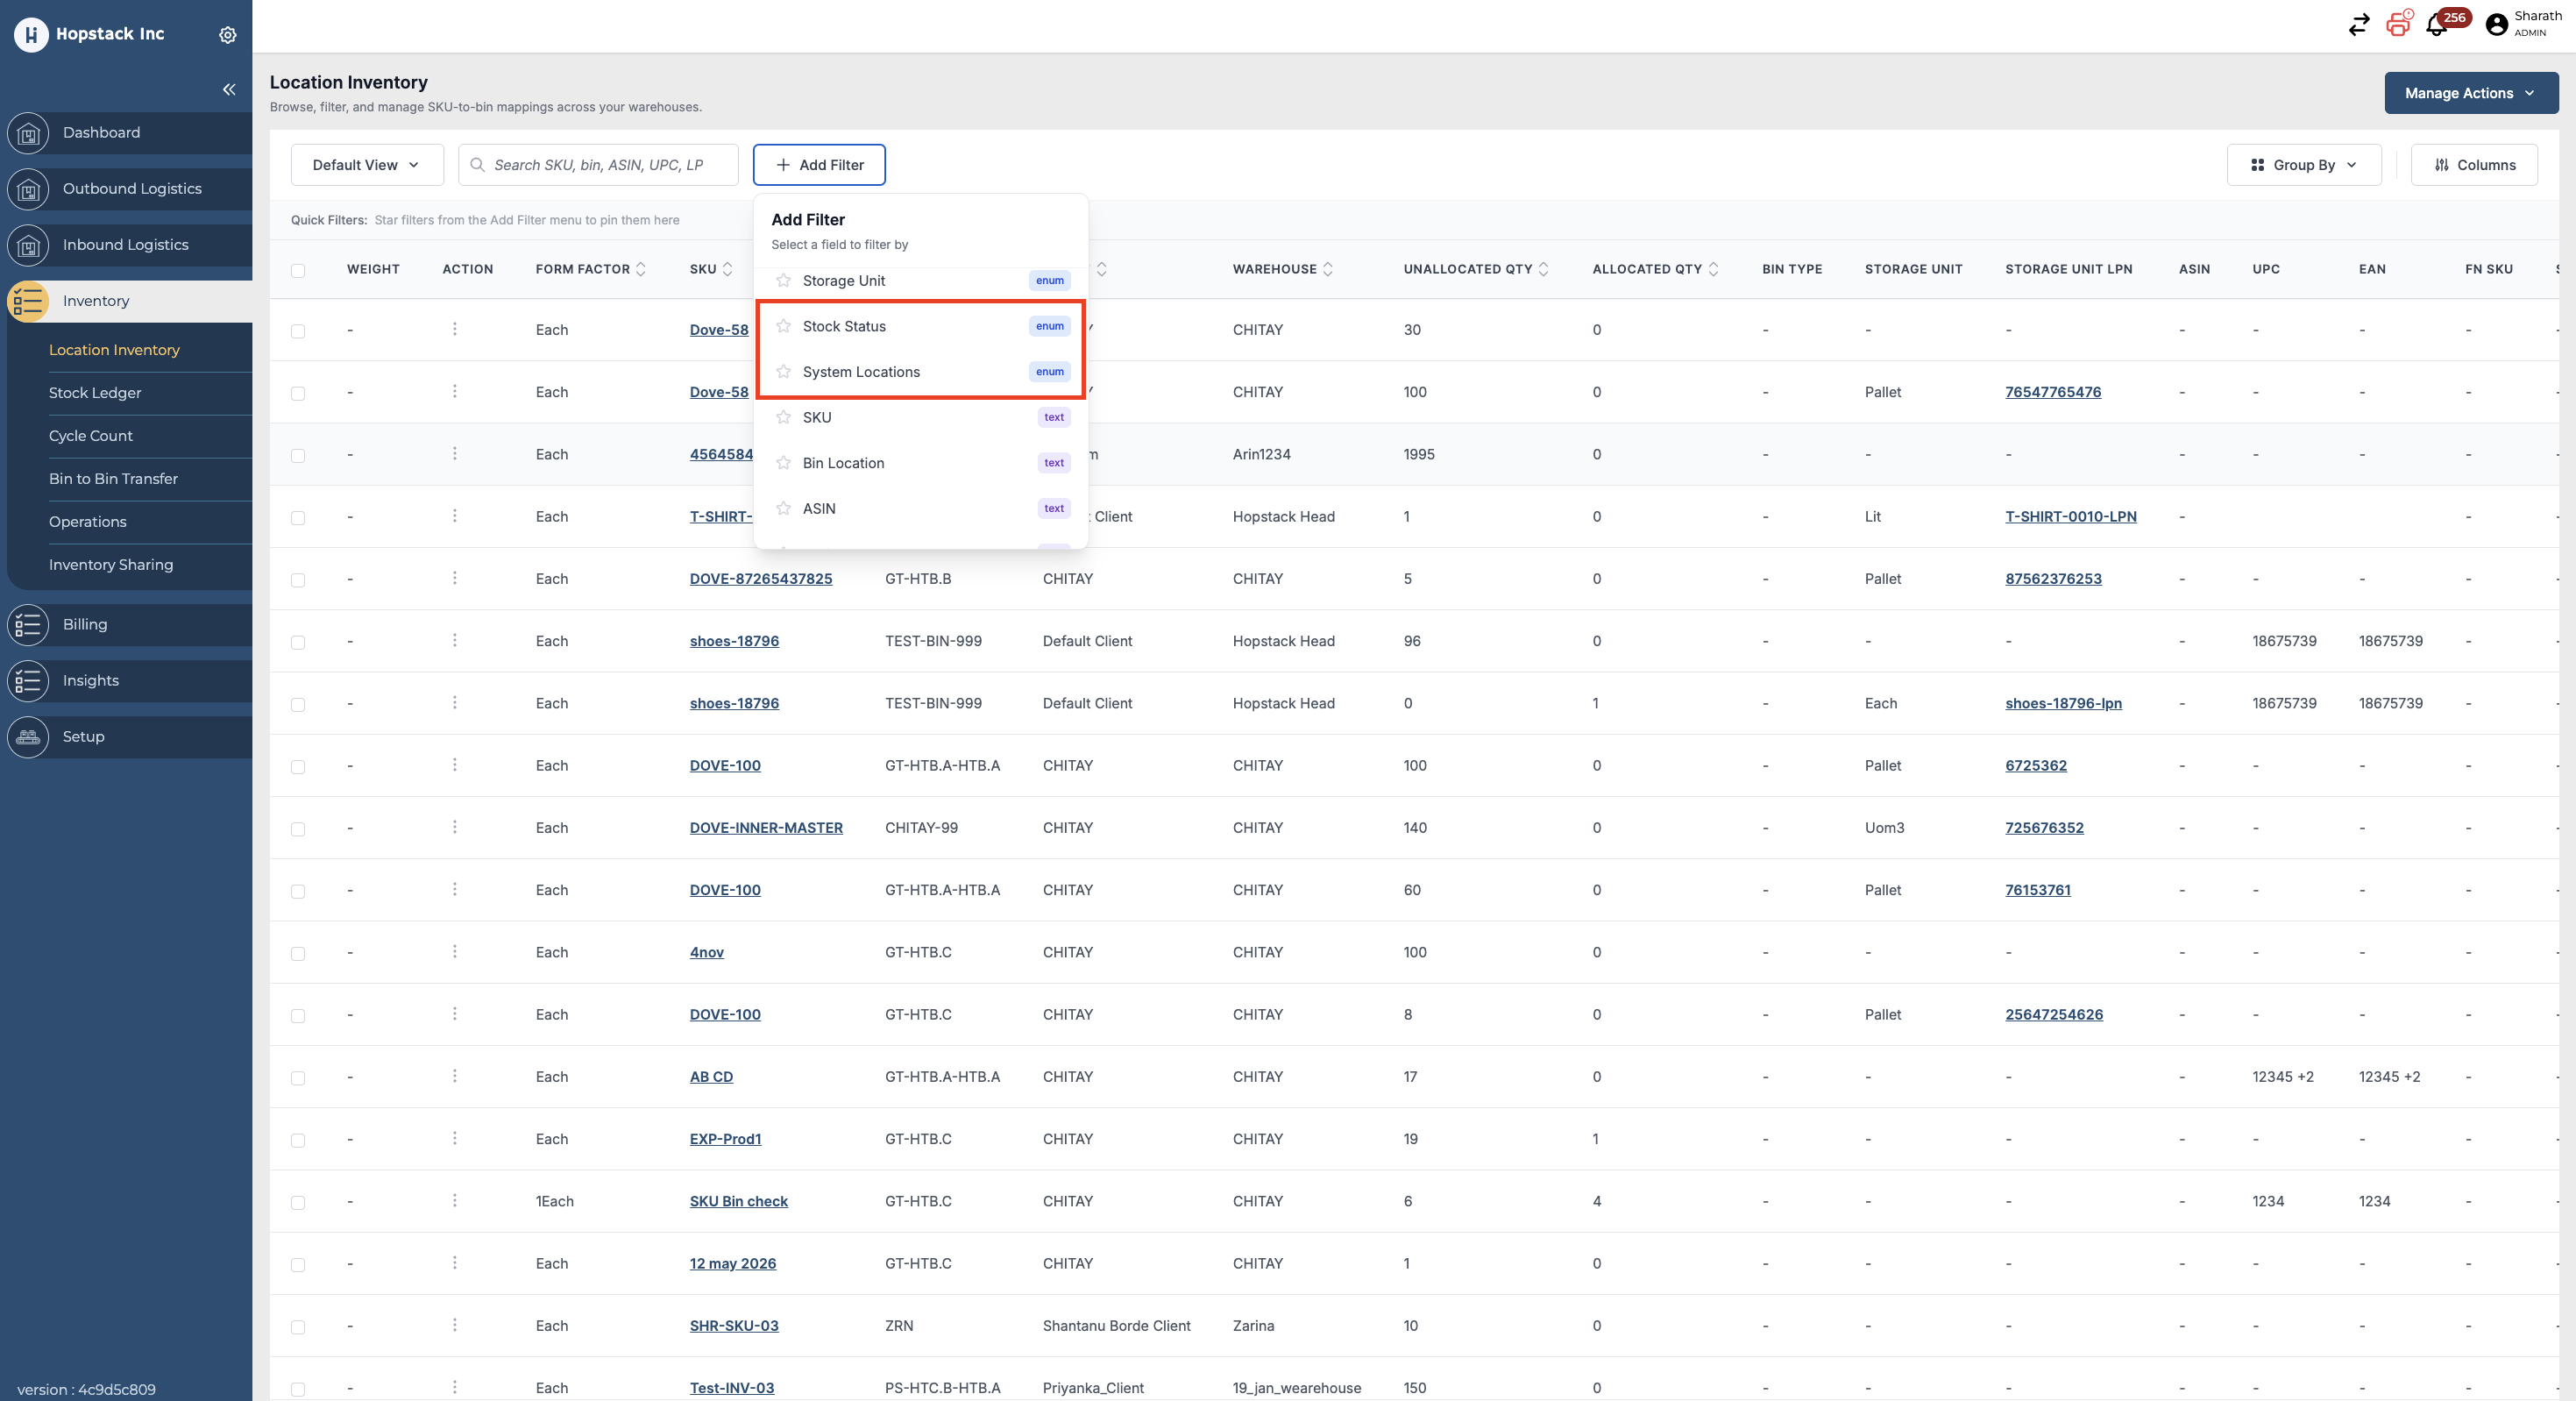Sort by Form Factor column arrows

coord(641,269)
